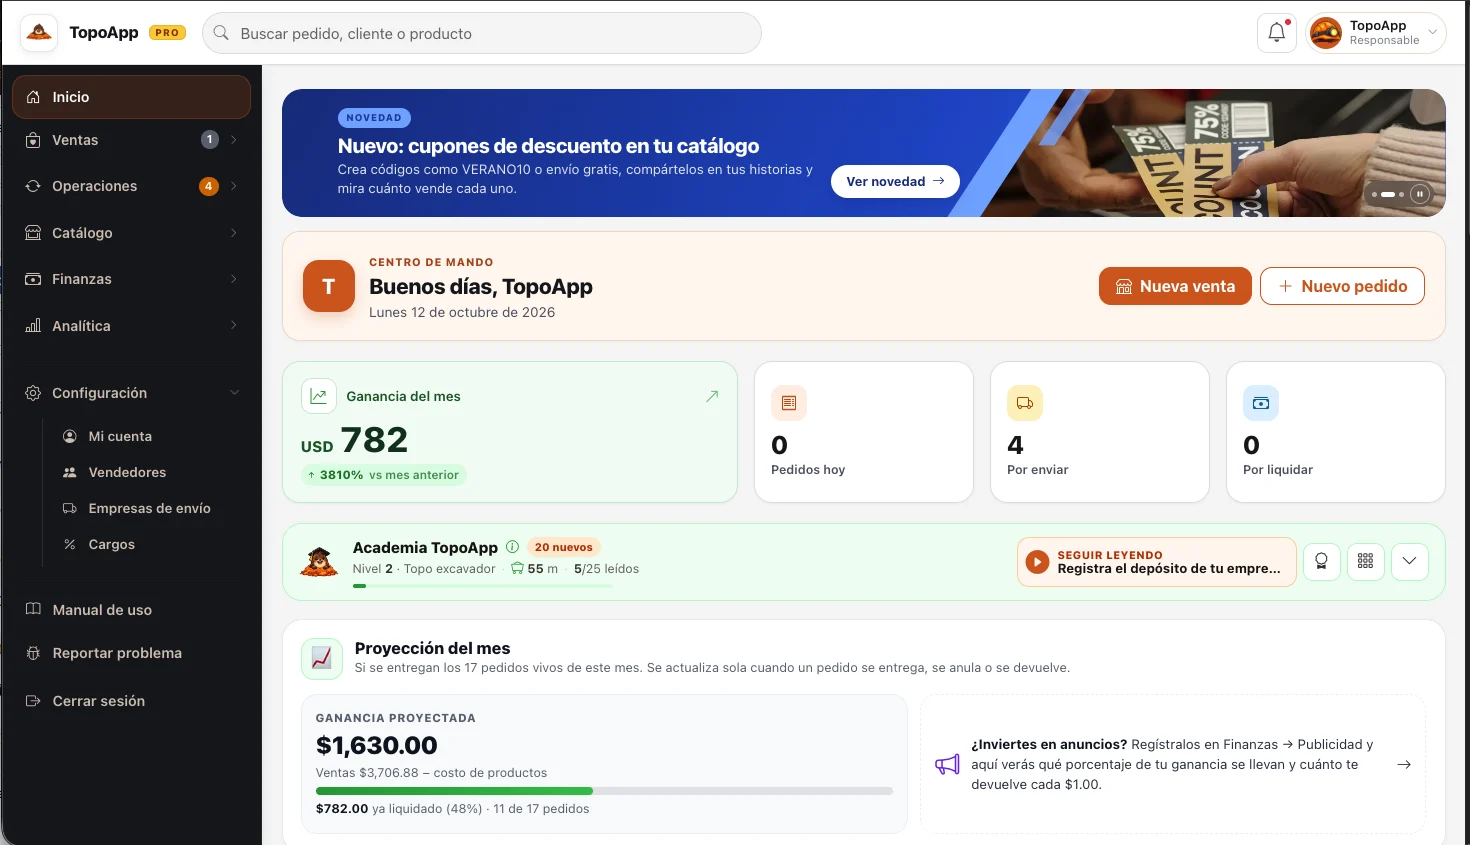Viewport: 1470px width, 845px height.
Task: Click the Pedidos hoy card icon
Action: [x=789, y=403]
